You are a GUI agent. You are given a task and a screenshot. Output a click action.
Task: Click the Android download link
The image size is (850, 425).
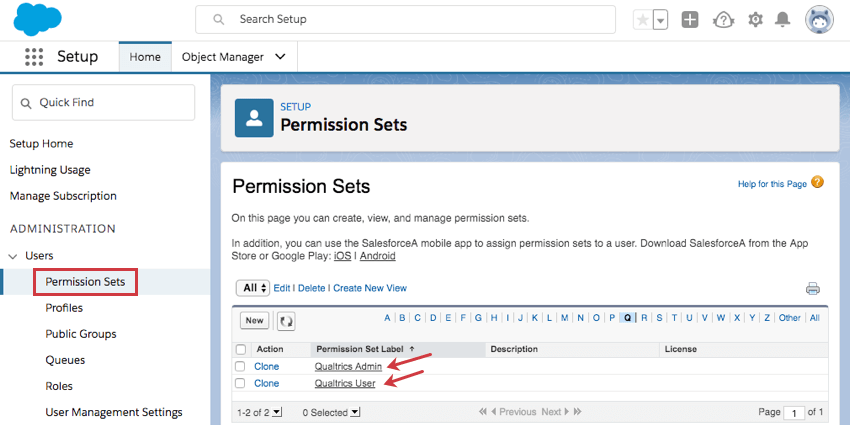tap(377, 256)
